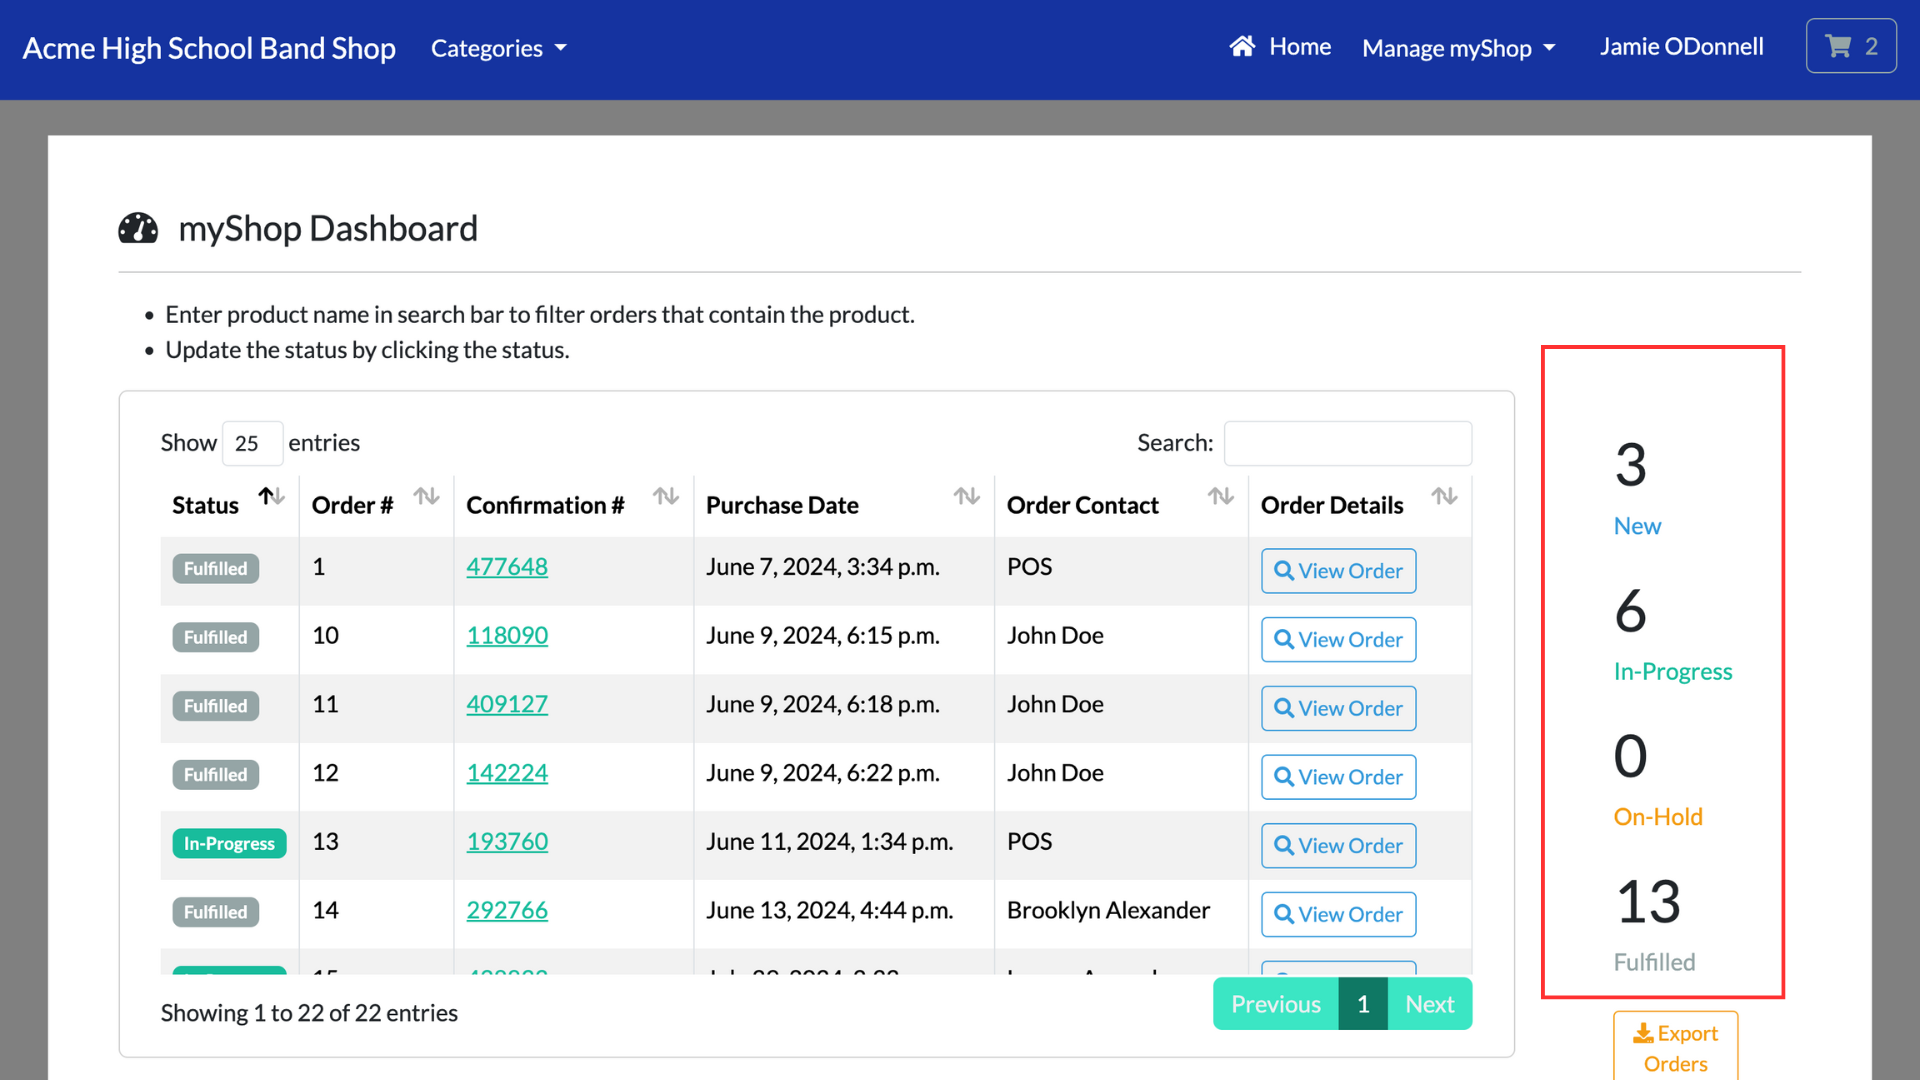Viewport: 1920px width, 1080px height.
Task: Sort by Order Details column arrows
Action: [x=1444, y=496]
